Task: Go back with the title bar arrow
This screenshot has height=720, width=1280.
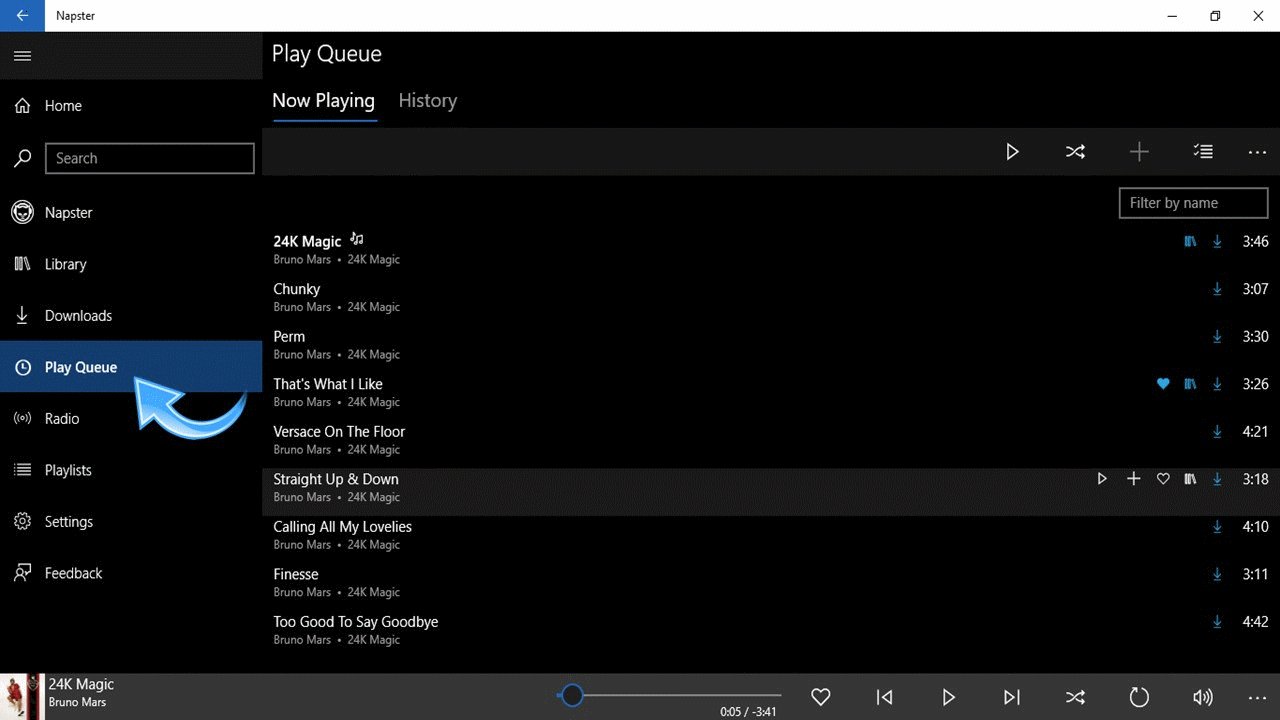Action: point(22,16)
